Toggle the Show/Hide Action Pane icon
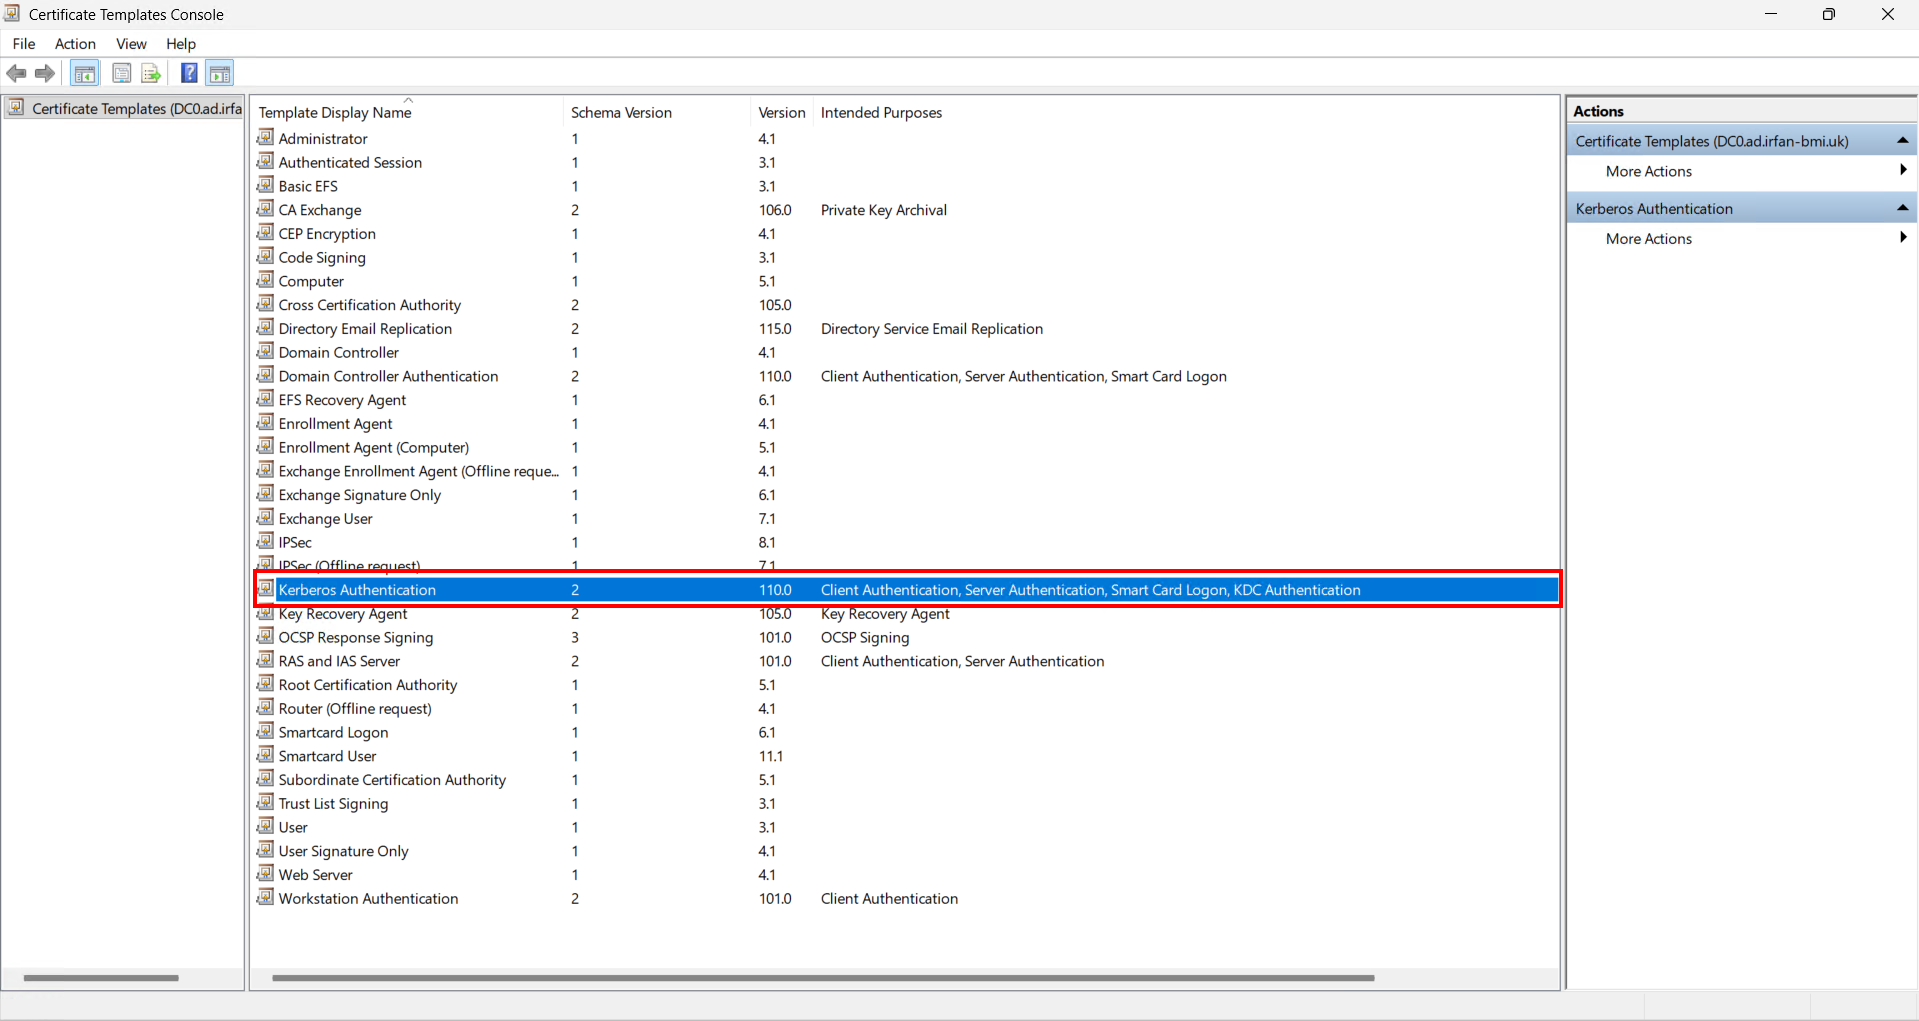This screenshot has height=1021, width=1919. [220, 73]
